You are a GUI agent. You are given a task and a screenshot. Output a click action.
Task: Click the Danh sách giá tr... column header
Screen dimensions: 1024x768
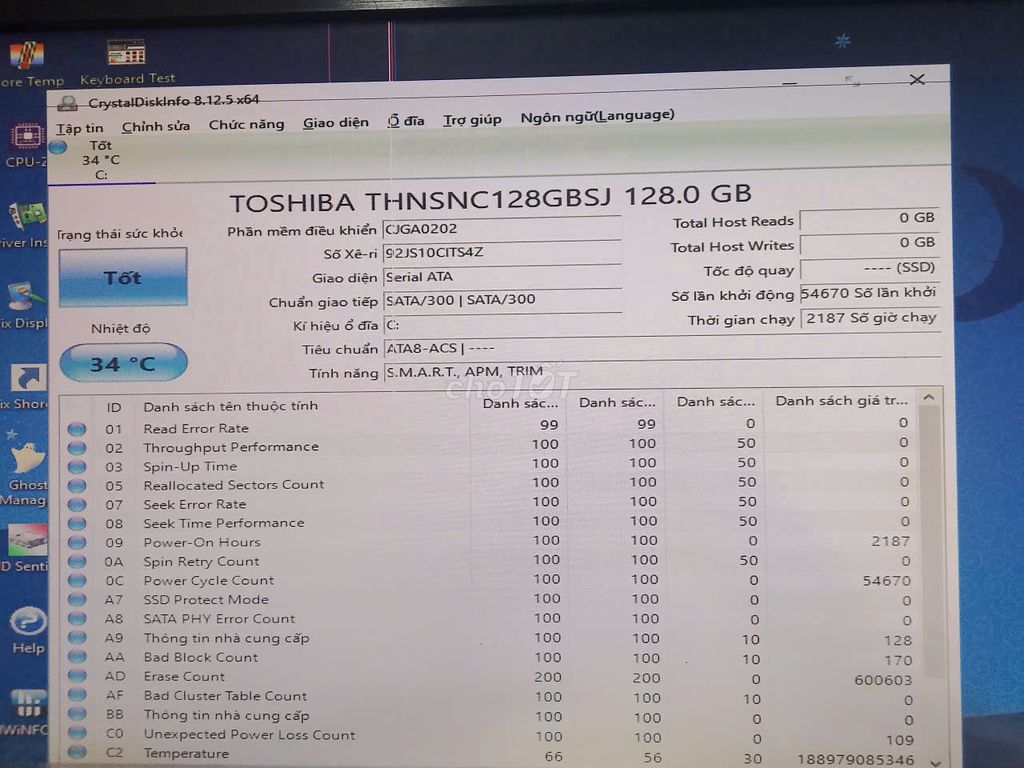[841, 400]
